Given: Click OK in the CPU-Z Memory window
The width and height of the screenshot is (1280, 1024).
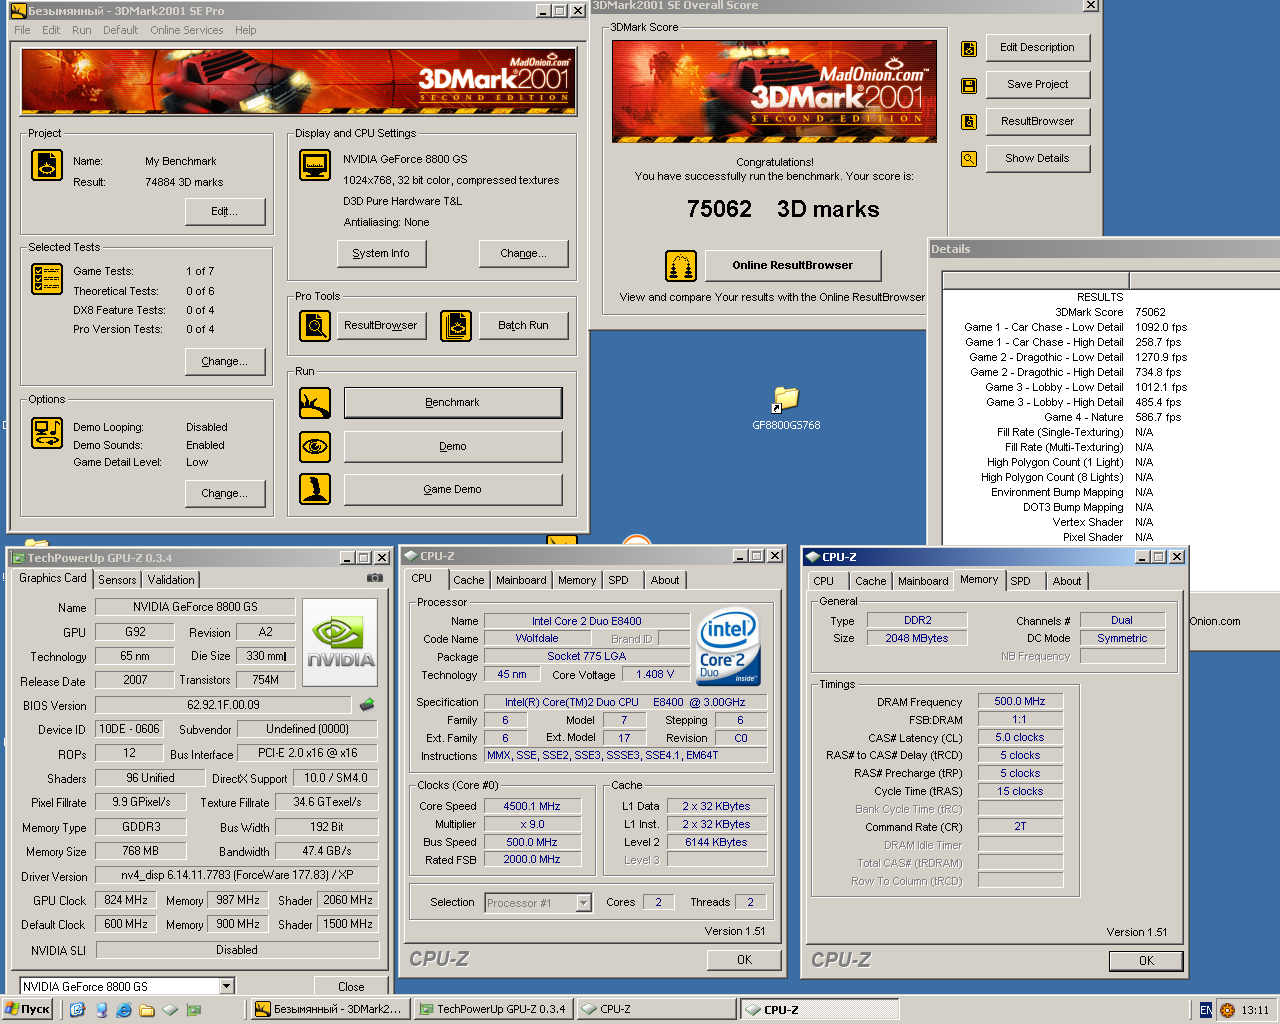Looking at the screenshot, I should click(x=1146, y=960).
